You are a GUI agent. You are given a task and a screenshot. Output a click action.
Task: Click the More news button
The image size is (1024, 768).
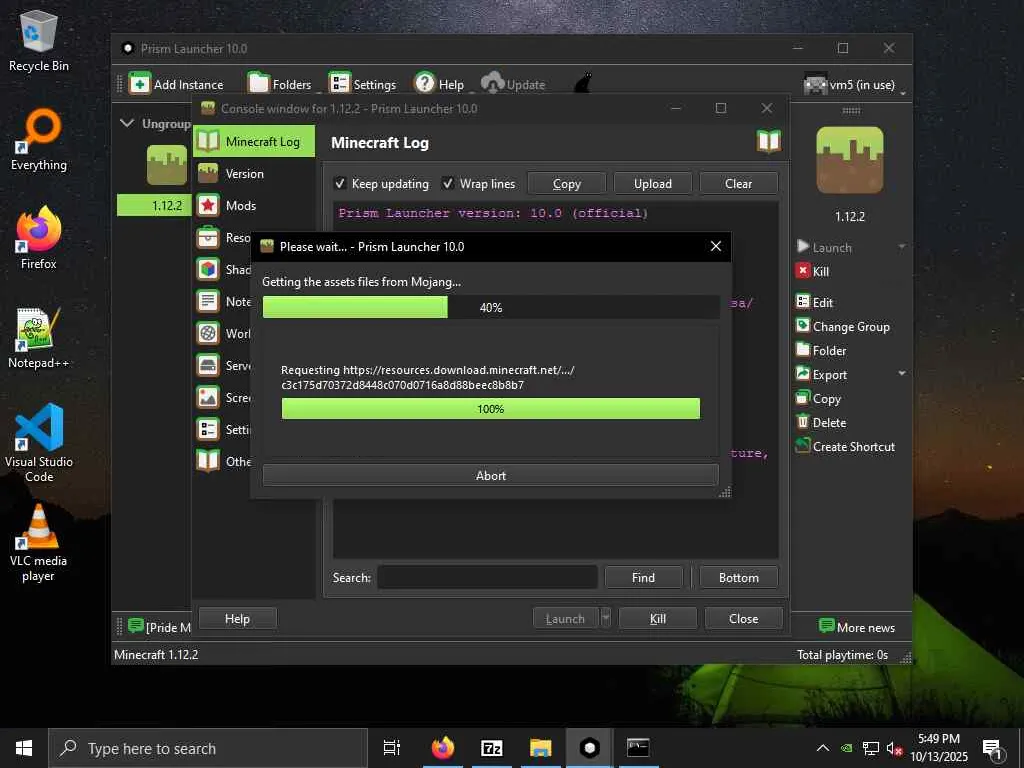coord(857,627)
